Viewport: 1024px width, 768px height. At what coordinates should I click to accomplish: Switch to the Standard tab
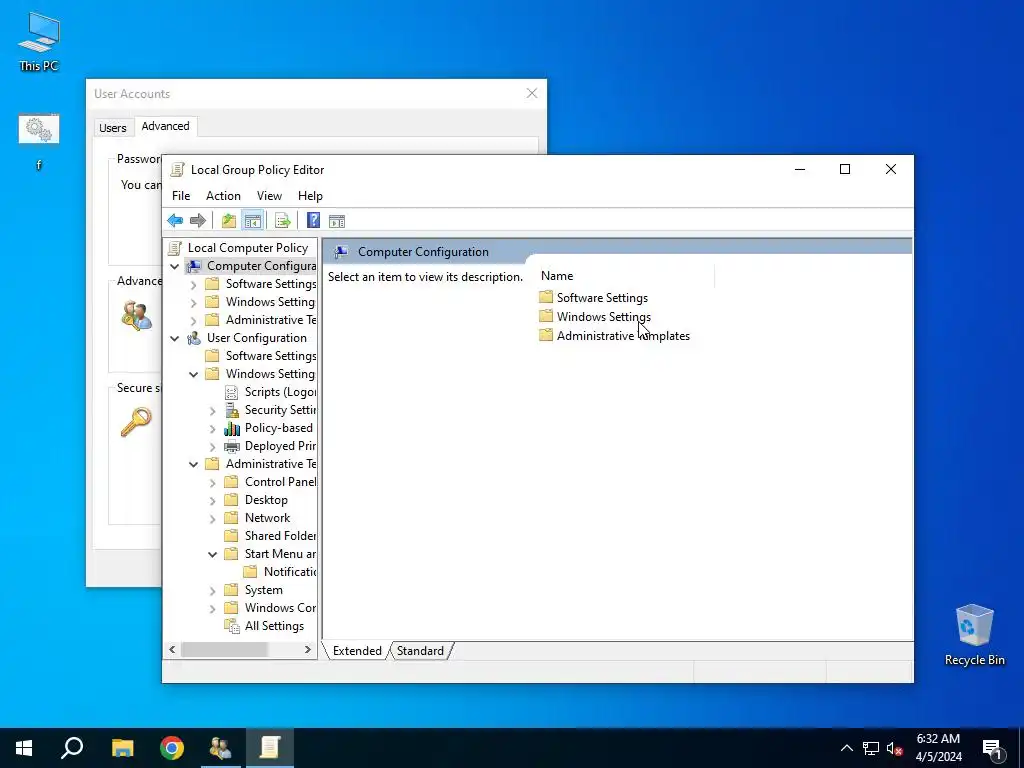click(x=420, y=650)
